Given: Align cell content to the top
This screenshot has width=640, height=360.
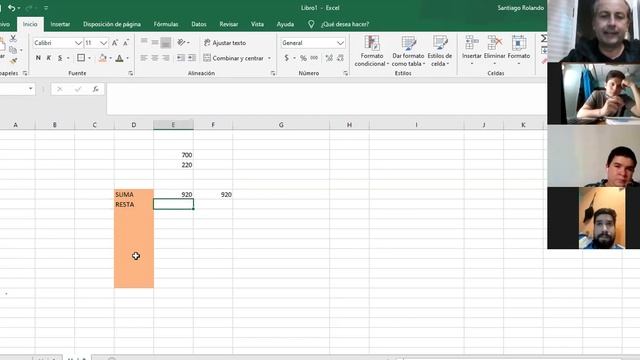Looking at the screenshot, I should pos(144,42).
